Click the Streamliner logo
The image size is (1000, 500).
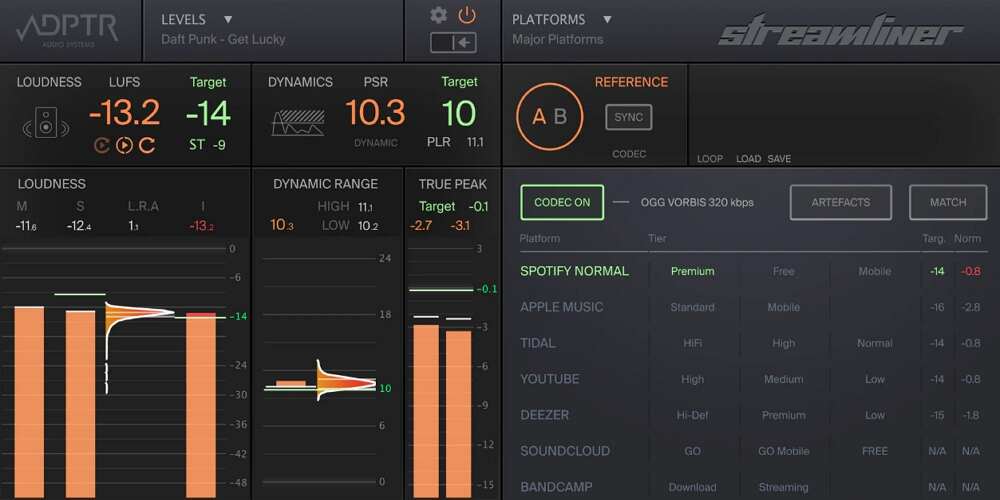(x=841, y=31)
